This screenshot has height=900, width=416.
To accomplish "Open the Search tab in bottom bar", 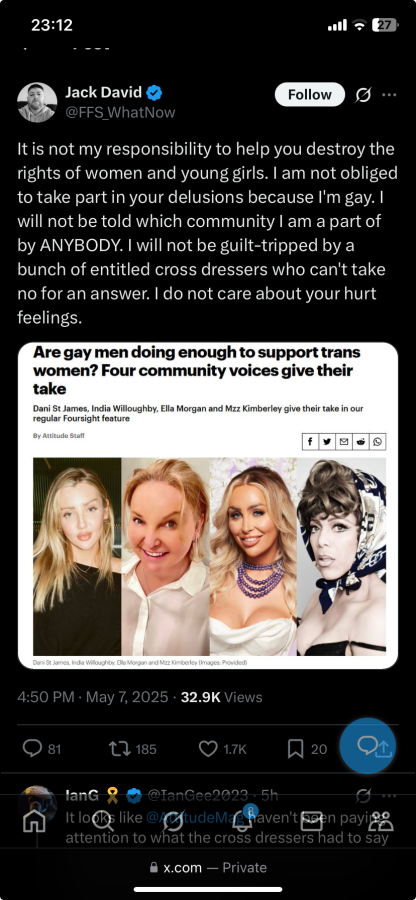I will coord(103,821).
